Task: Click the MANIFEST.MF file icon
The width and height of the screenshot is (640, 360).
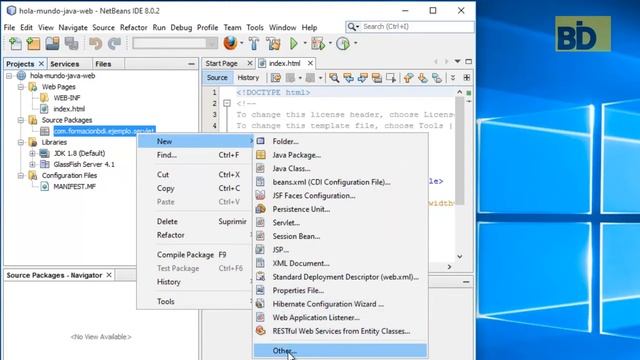Action: (44, 187)
